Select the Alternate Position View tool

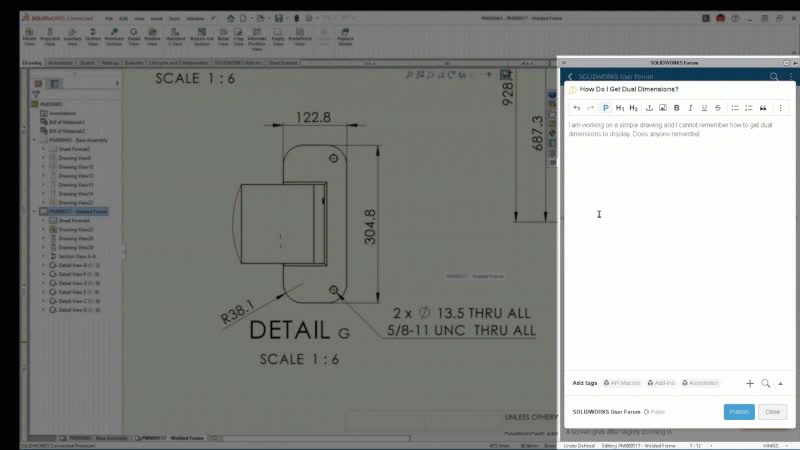click(x=257, y=39)
